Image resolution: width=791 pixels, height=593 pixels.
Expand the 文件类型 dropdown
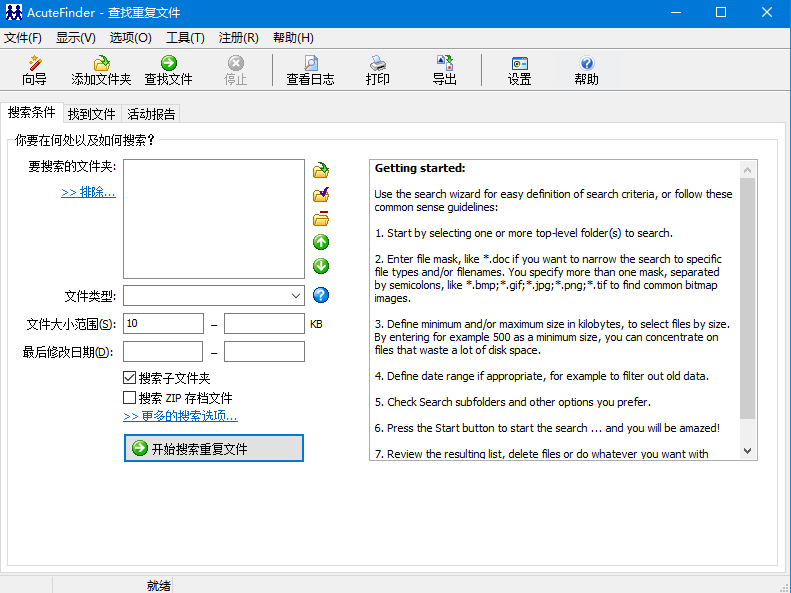click(296, 296)
